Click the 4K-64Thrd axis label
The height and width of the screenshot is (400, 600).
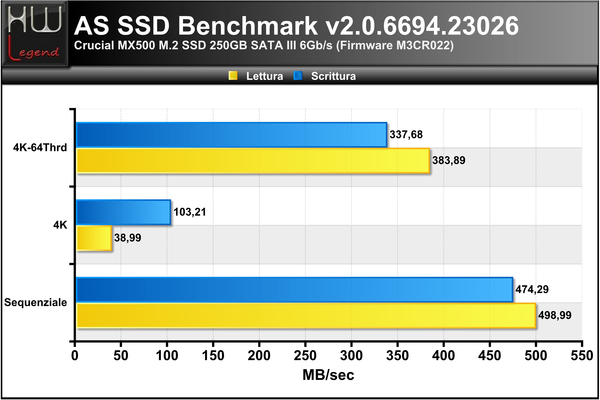[40, 147]
